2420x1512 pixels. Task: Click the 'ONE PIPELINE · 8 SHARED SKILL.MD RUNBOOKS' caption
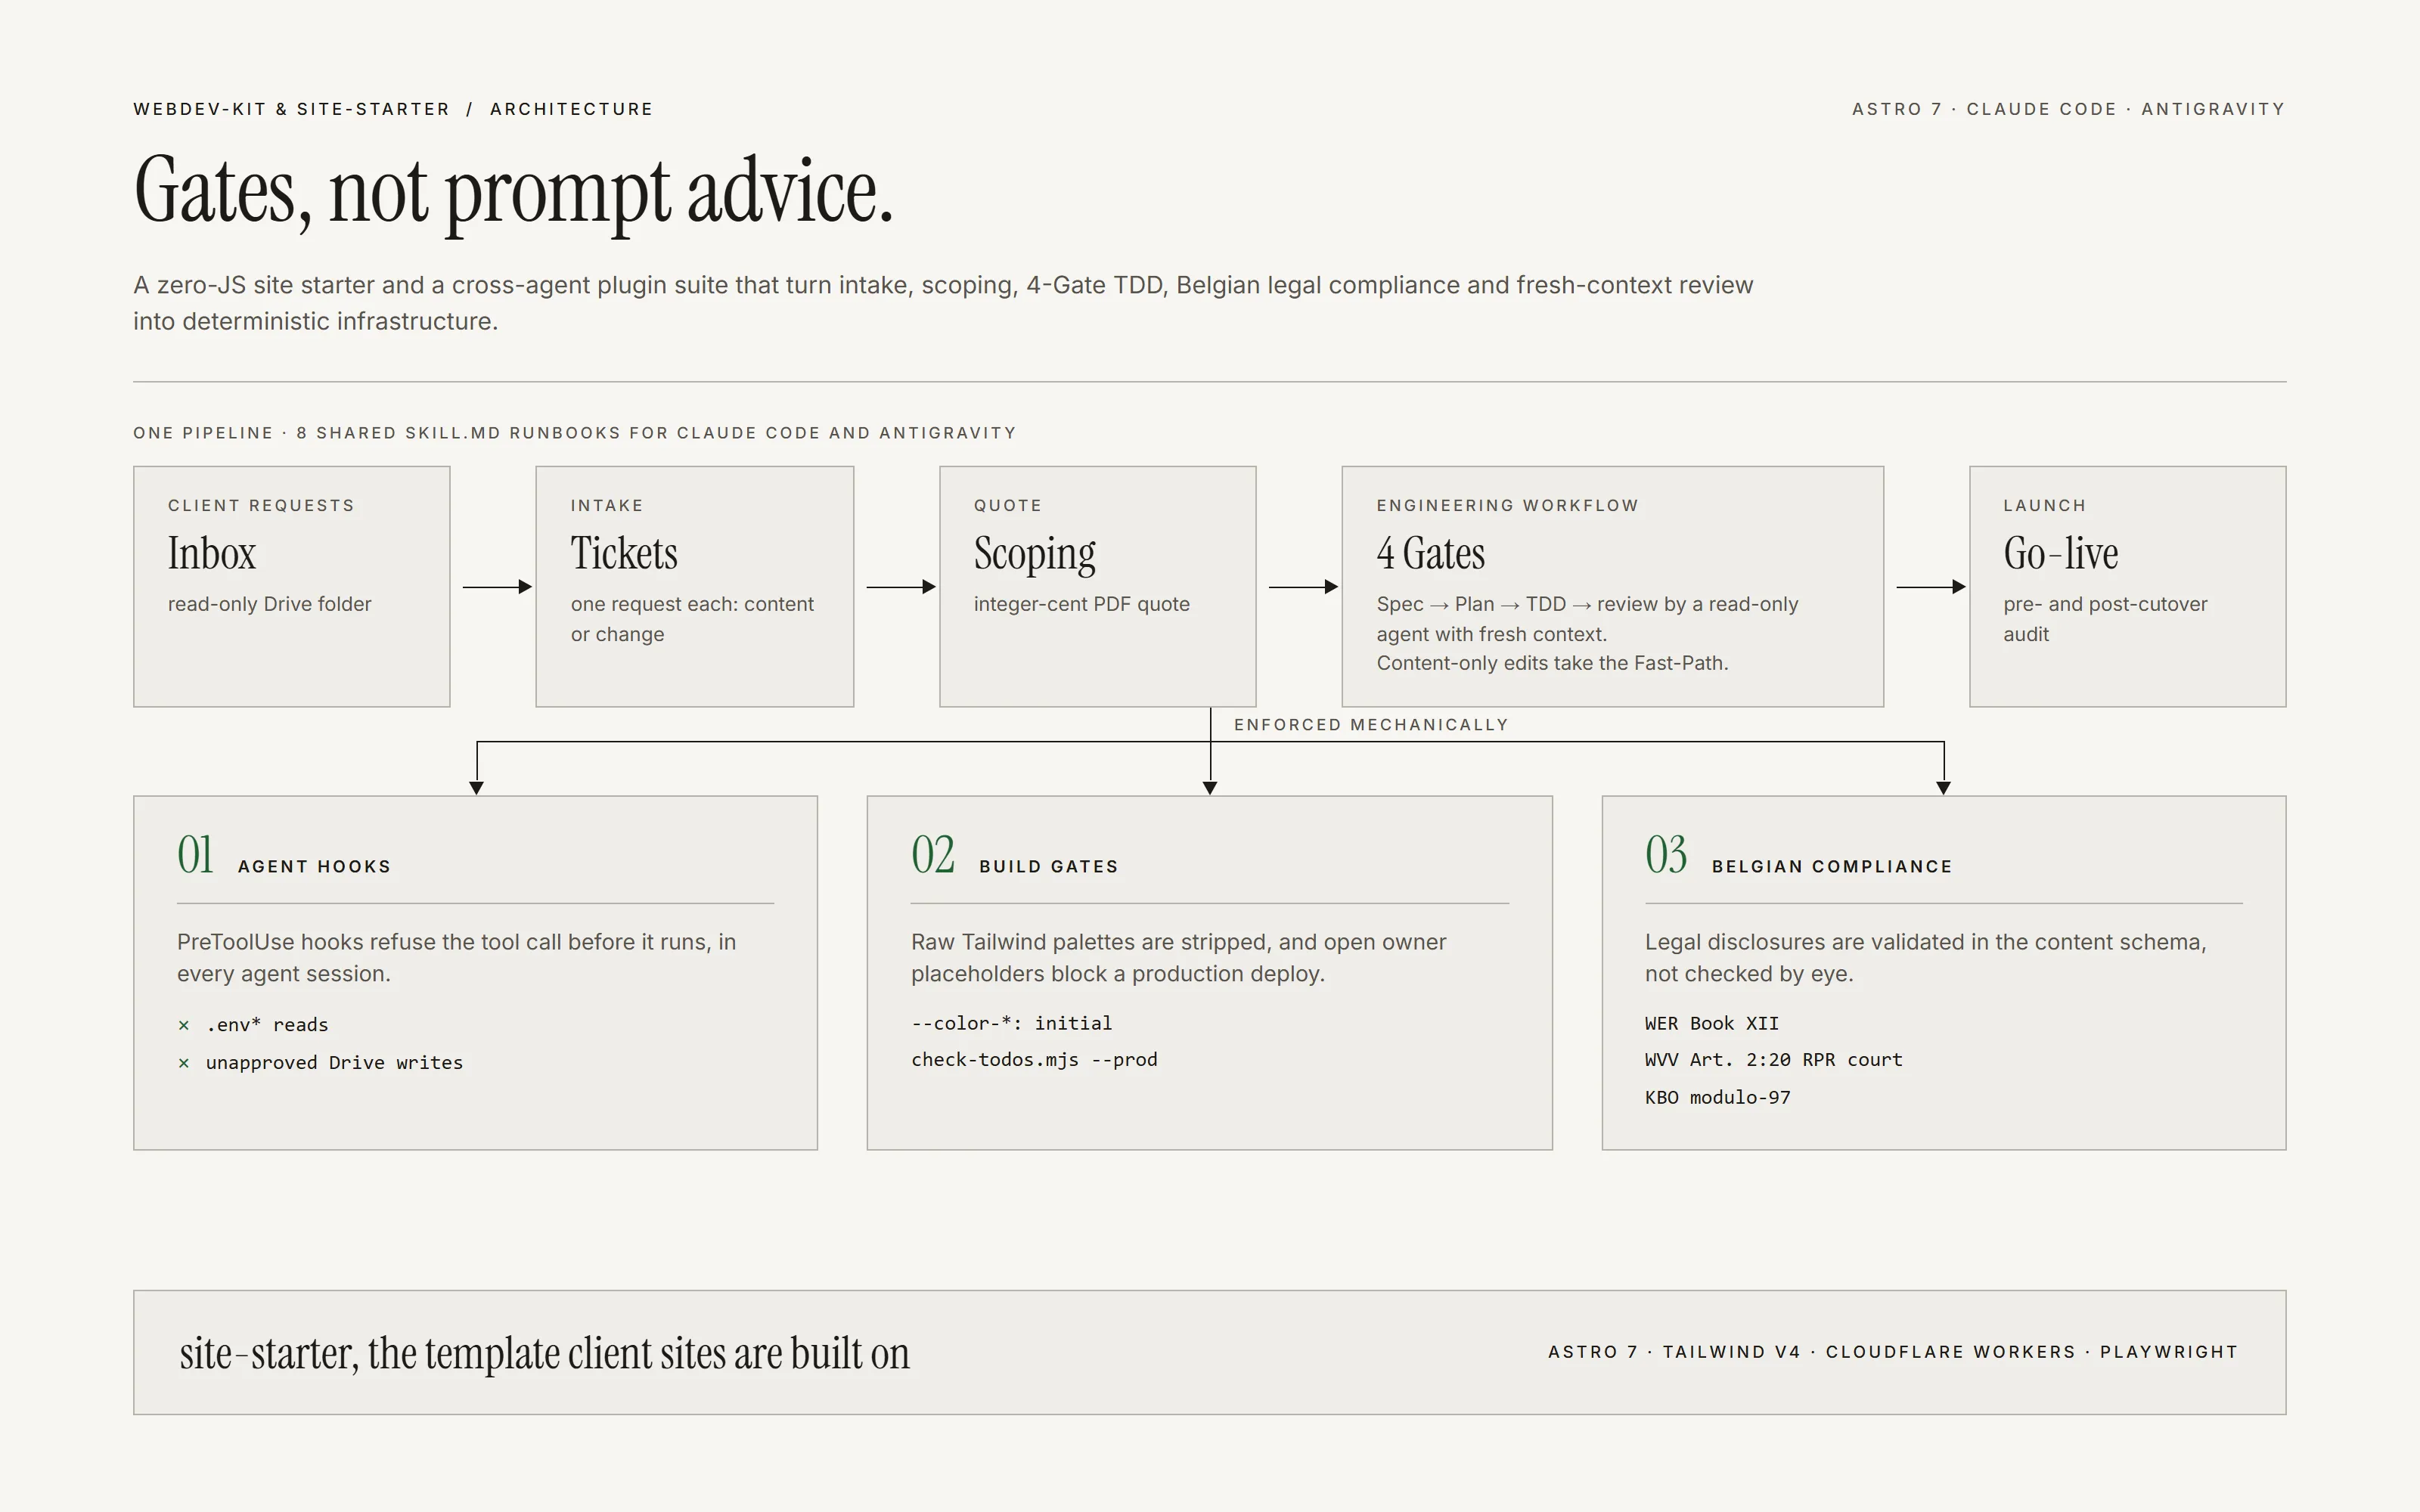click(574, 433)
